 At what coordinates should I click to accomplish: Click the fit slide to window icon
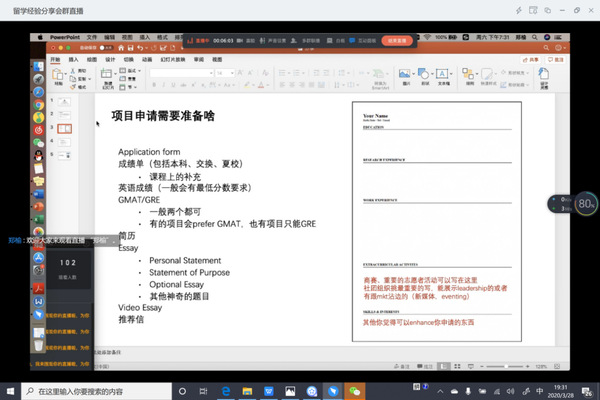tap(557, 366)
